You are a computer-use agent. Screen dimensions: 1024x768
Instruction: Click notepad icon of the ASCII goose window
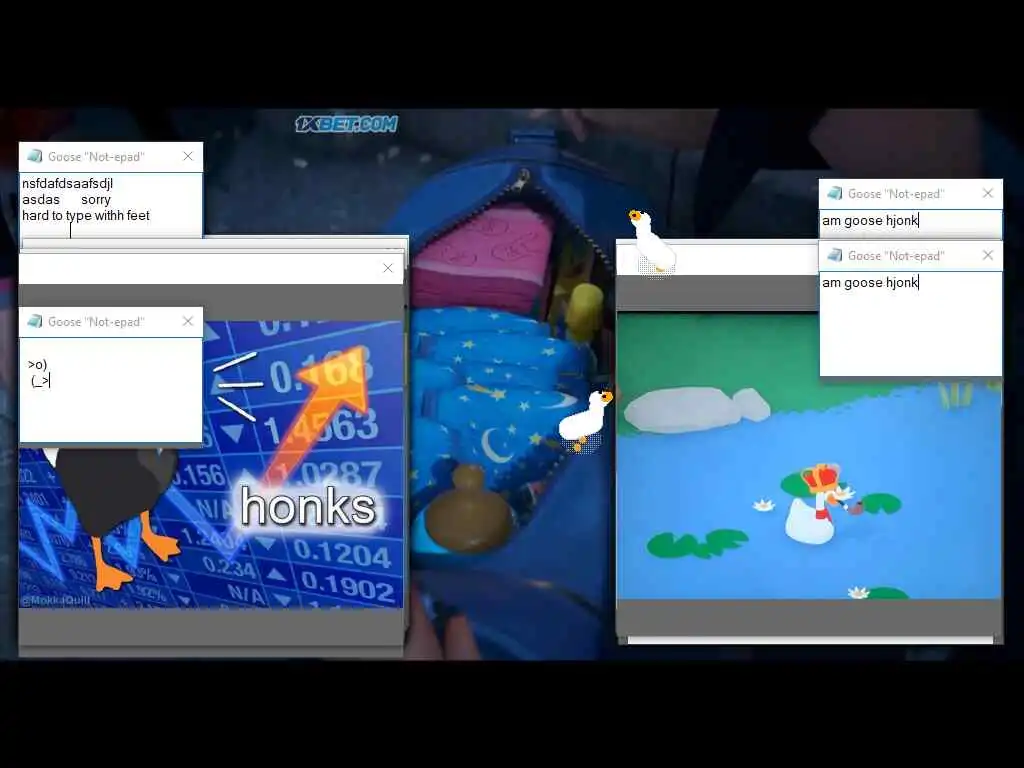pyautogui.click(x=35, y=321)
